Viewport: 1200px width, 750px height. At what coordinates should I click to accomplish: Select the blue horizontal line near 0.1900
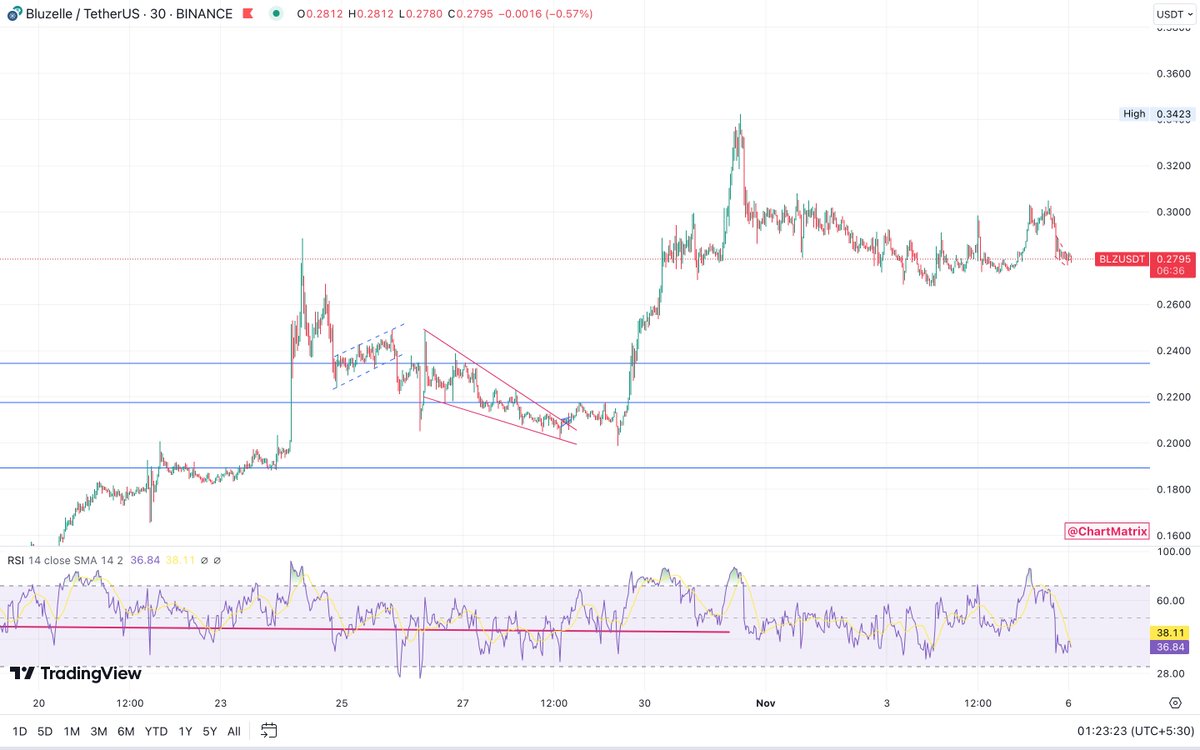(x=575, y=468)
